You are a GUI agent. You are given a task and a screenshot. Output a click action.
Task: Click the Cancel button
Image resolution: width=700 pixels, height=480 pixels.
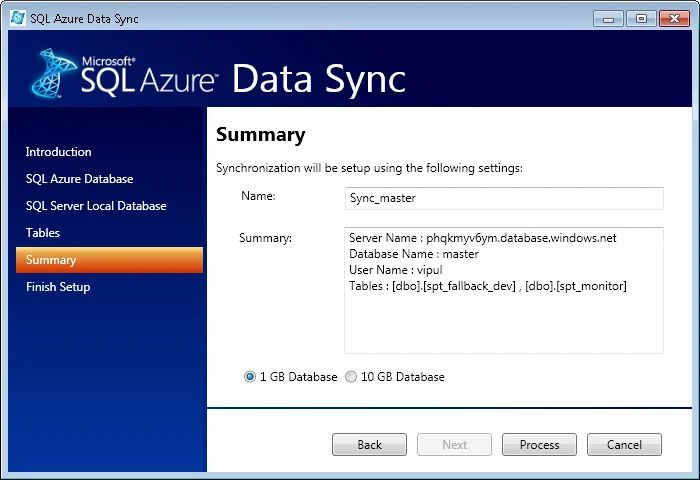[624, 444]
